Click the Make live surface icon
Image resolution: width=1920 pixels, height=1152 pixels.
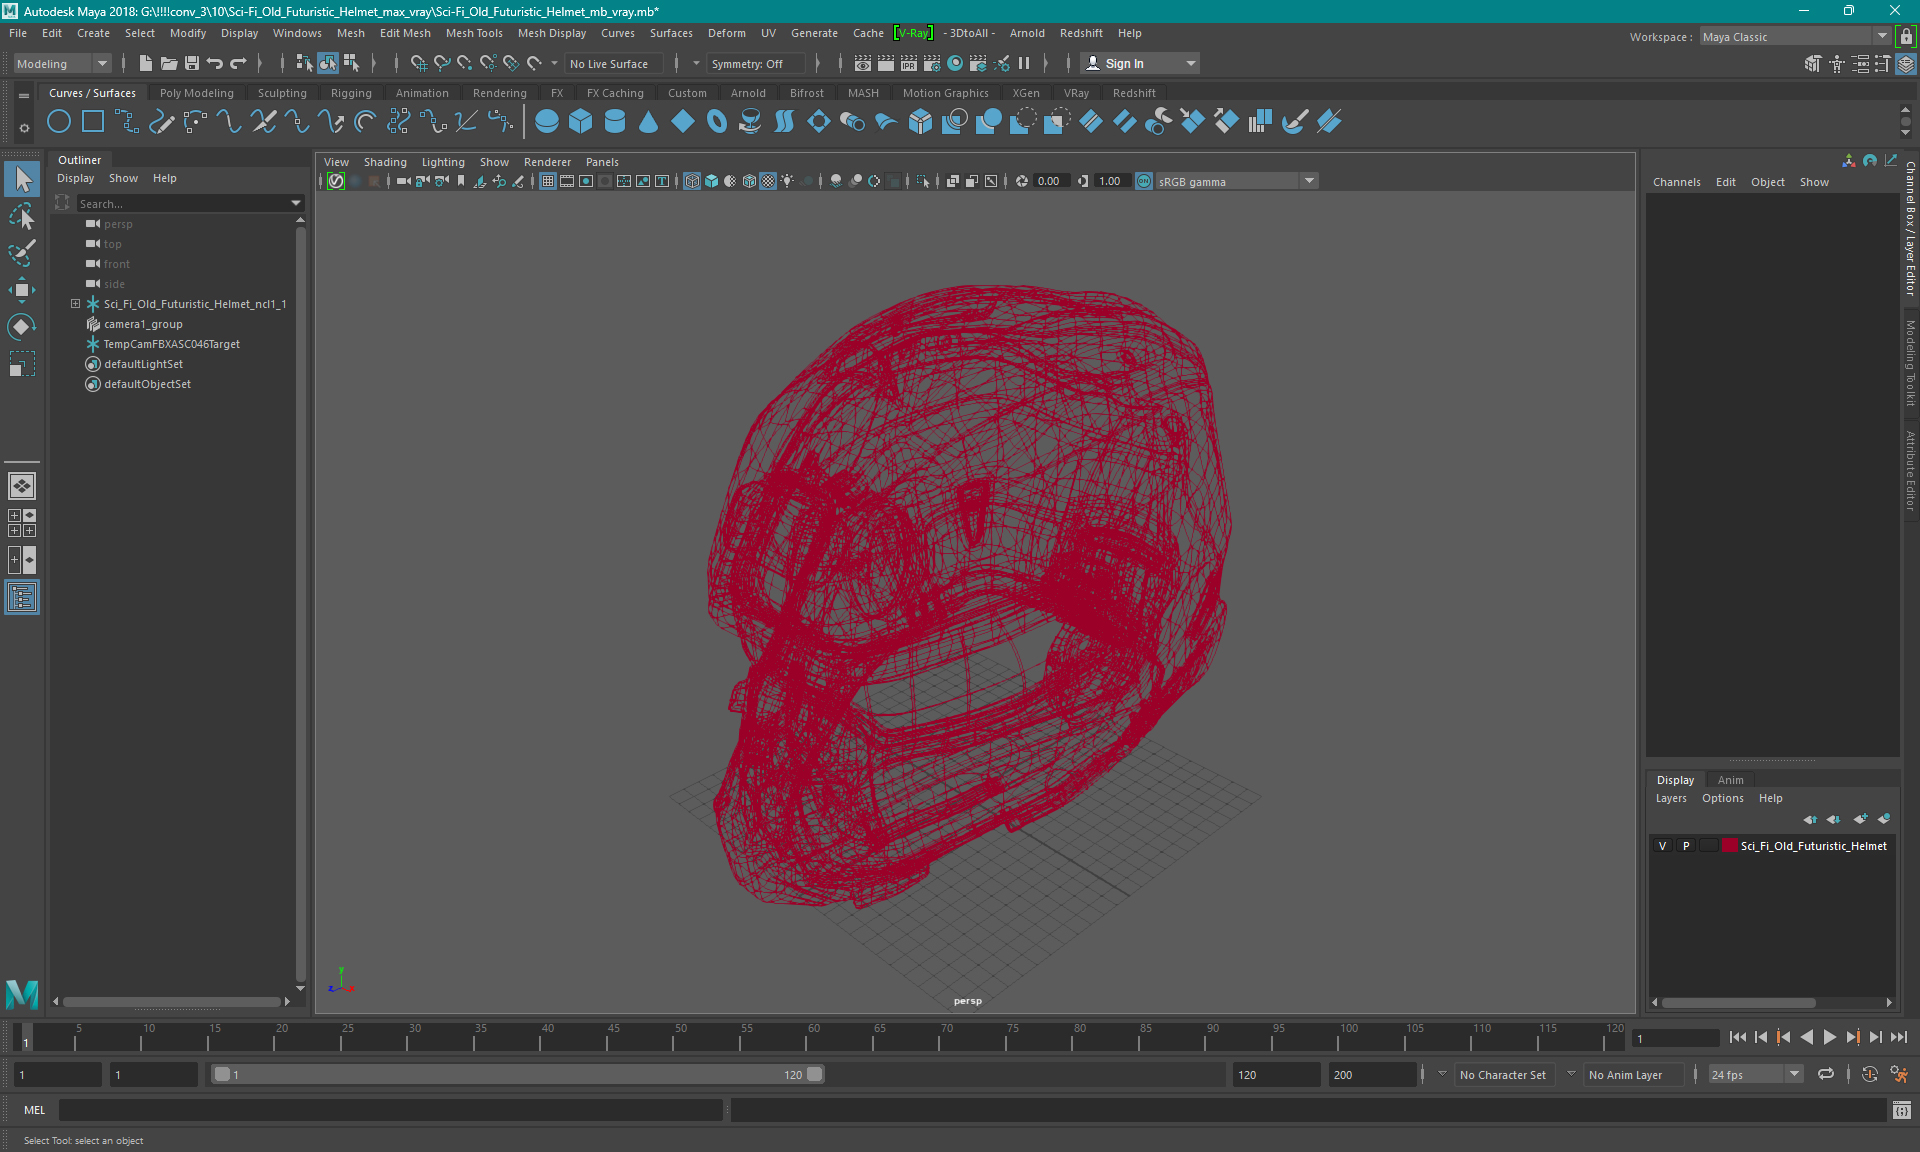click(x=535, y=63)
